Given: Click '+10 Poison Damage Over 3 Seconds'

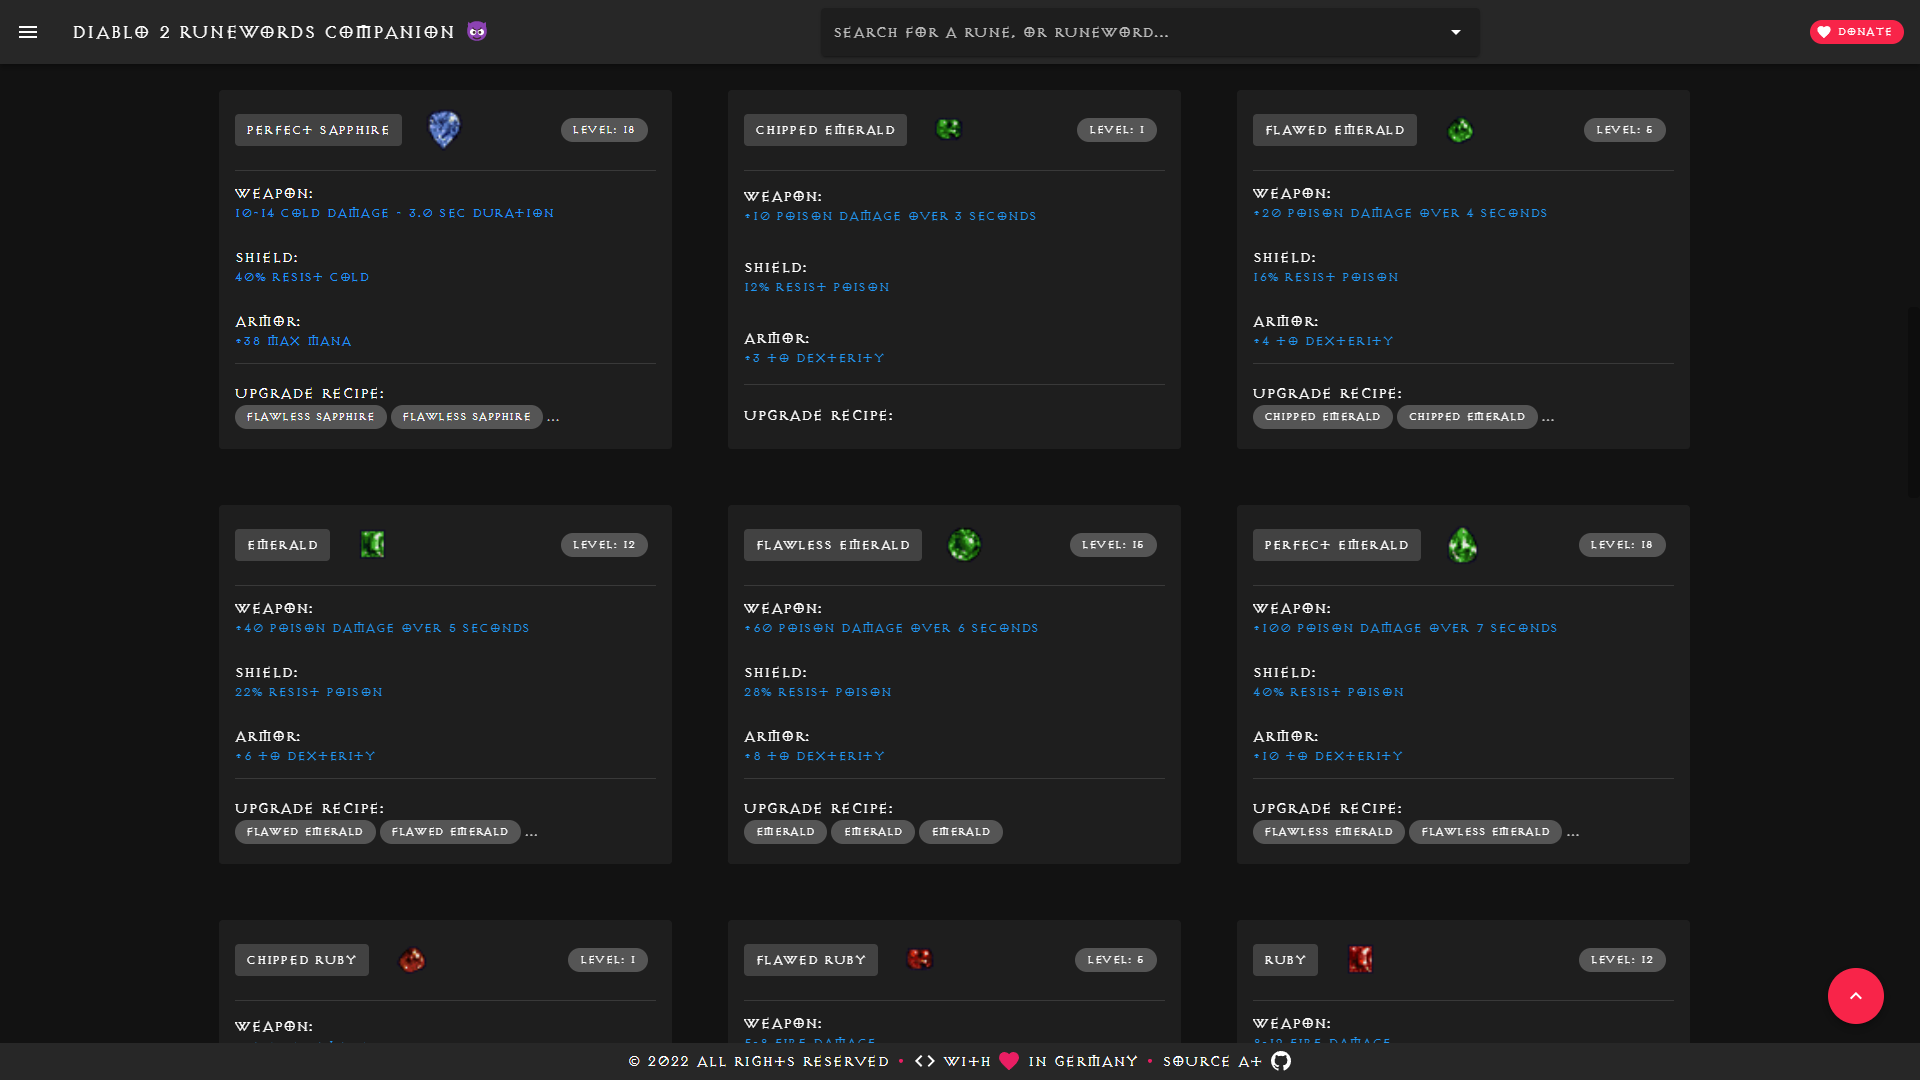Looking at the screenshot, I should (x=890, y=216).
